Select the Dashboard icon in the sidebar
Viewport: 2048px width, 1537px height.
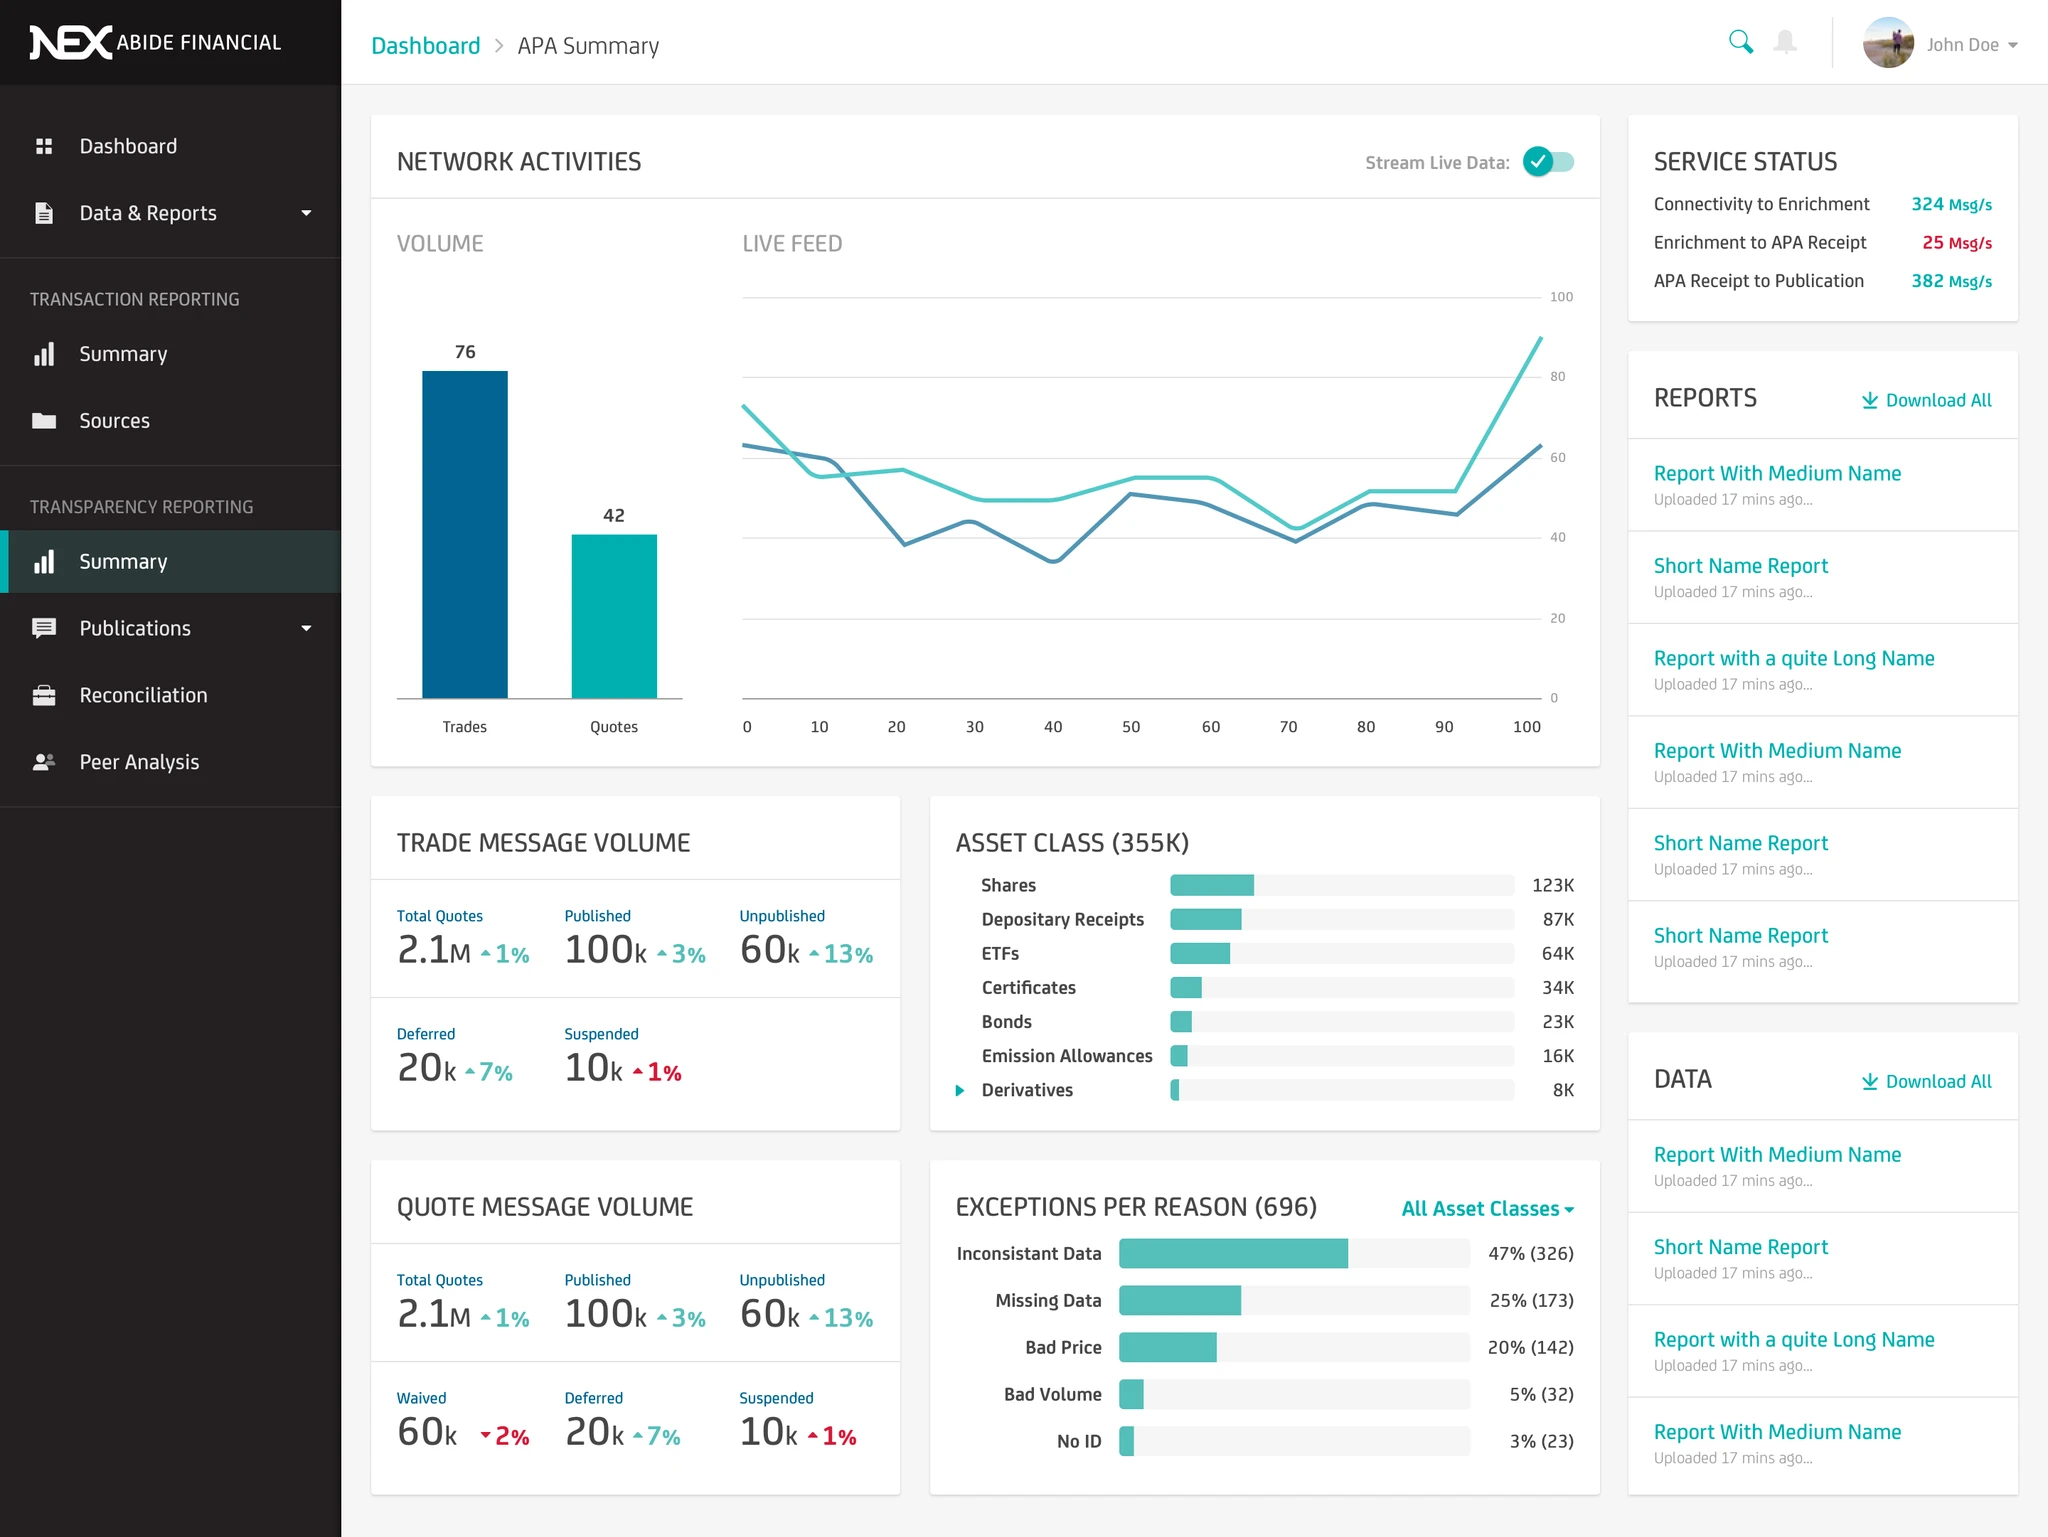tap(44, 145)
